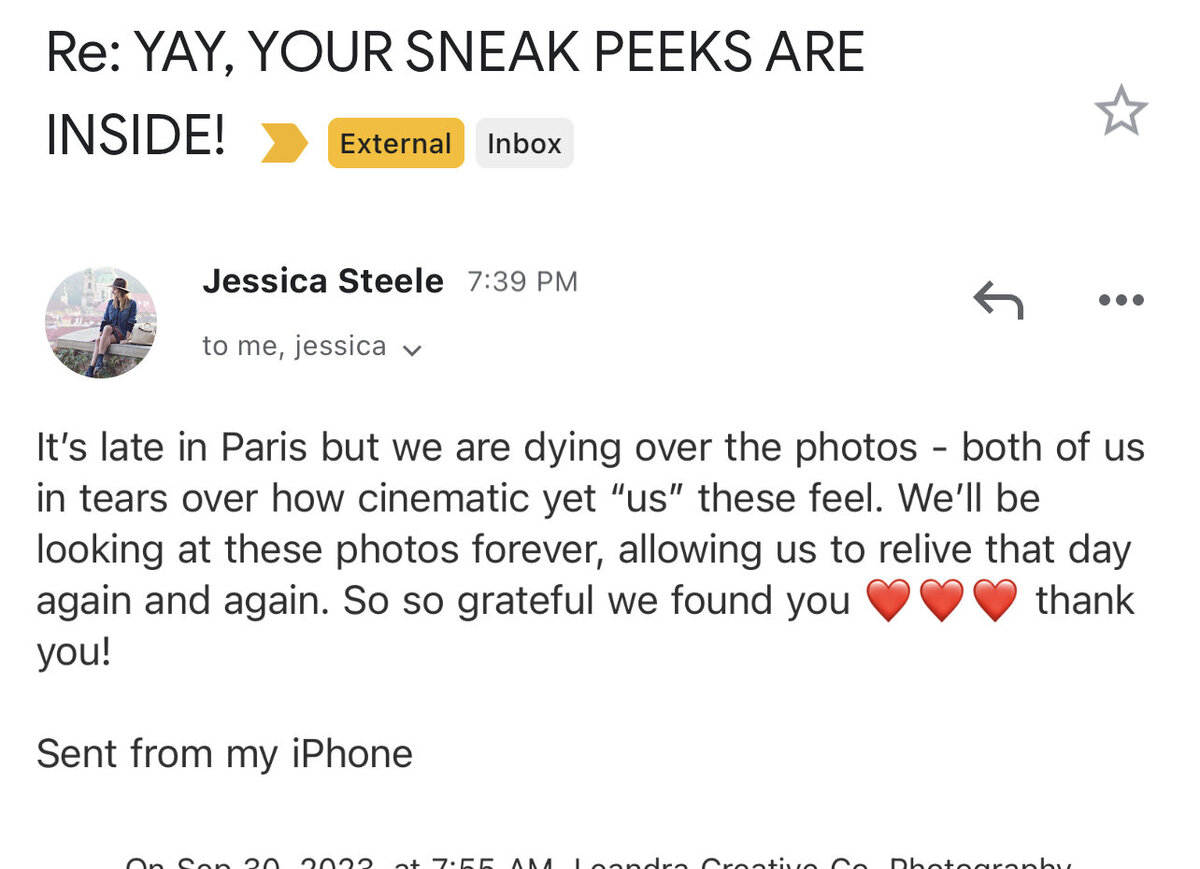Open Jessica Steele's profile photo
The image size is (1200, 869).
coord(101,322)
